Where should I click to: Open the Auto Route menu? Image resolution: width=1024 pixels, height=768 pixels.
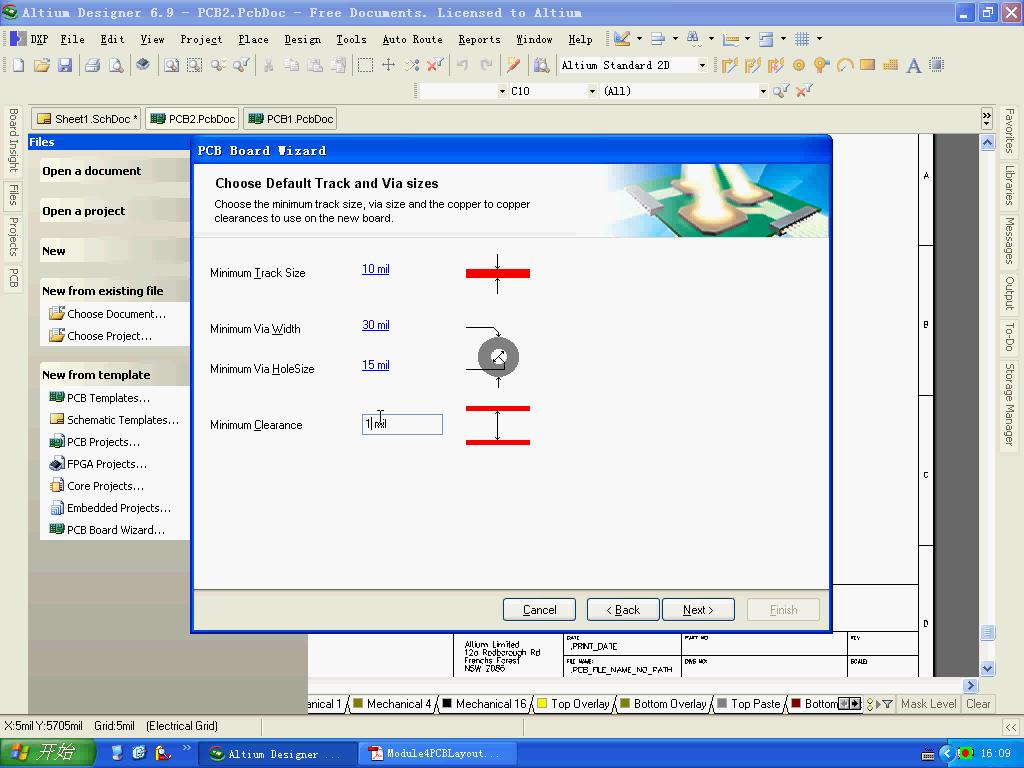(412, 39)
